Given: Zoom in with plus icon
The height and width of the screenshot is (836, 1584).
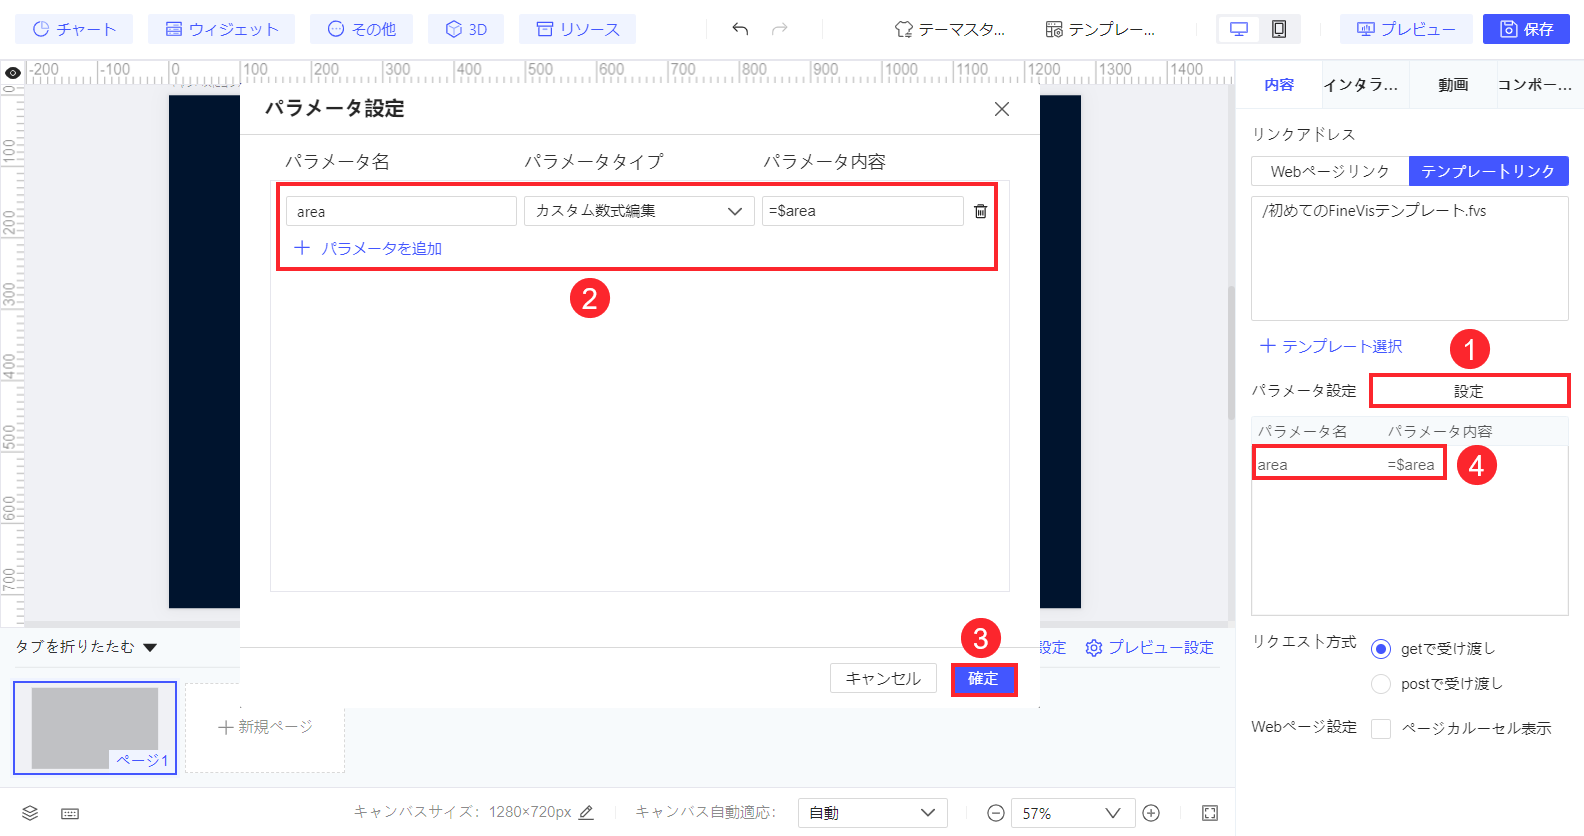Looking at the screenshot, I should point(1151,813).
